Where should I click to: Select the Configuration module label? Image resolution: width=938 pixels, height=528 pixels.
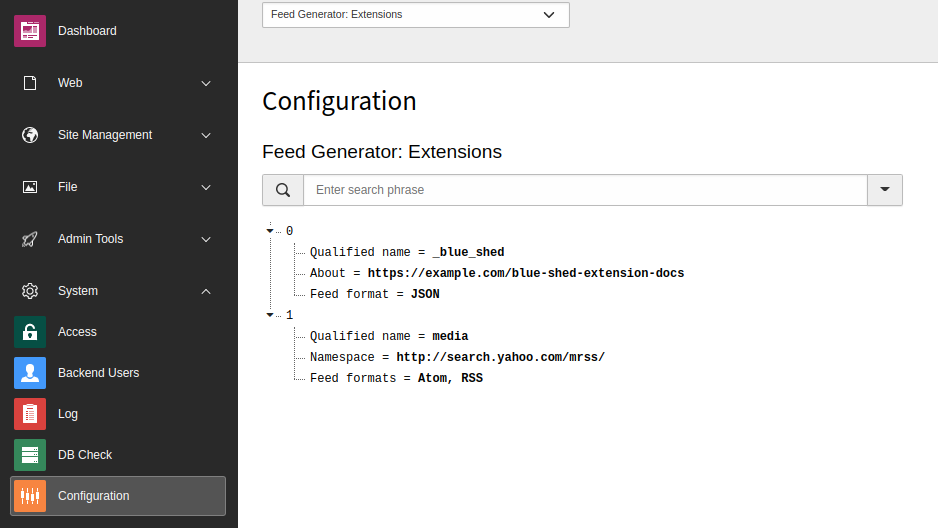tap(93, 496)
